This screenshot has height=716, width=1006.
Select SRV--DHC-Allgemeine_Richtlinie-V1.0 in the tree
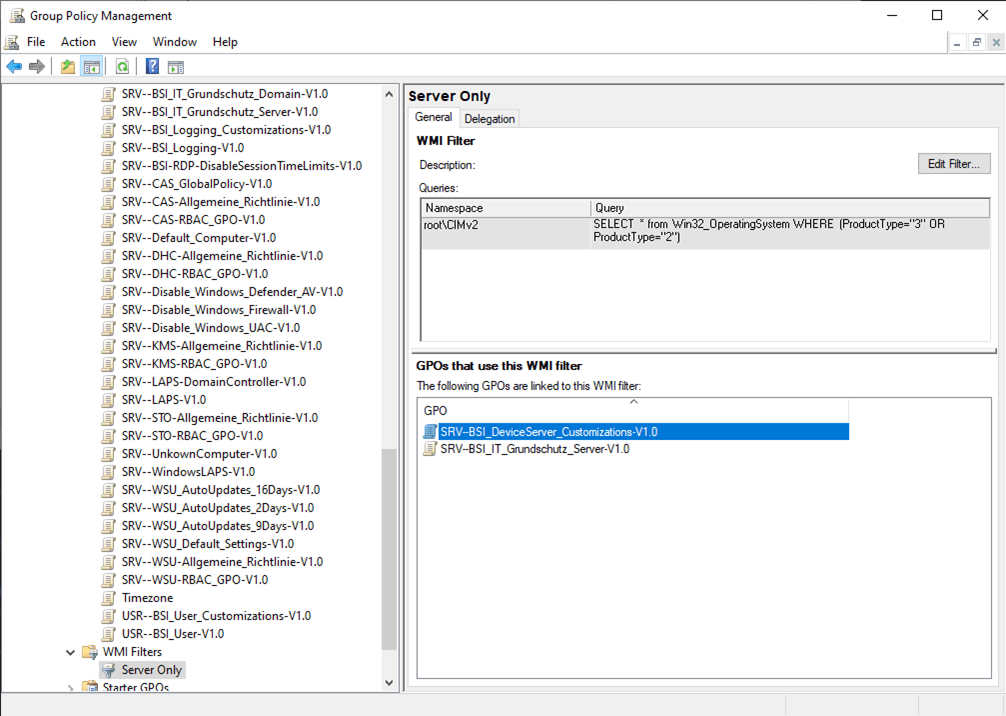click(223, 255)
